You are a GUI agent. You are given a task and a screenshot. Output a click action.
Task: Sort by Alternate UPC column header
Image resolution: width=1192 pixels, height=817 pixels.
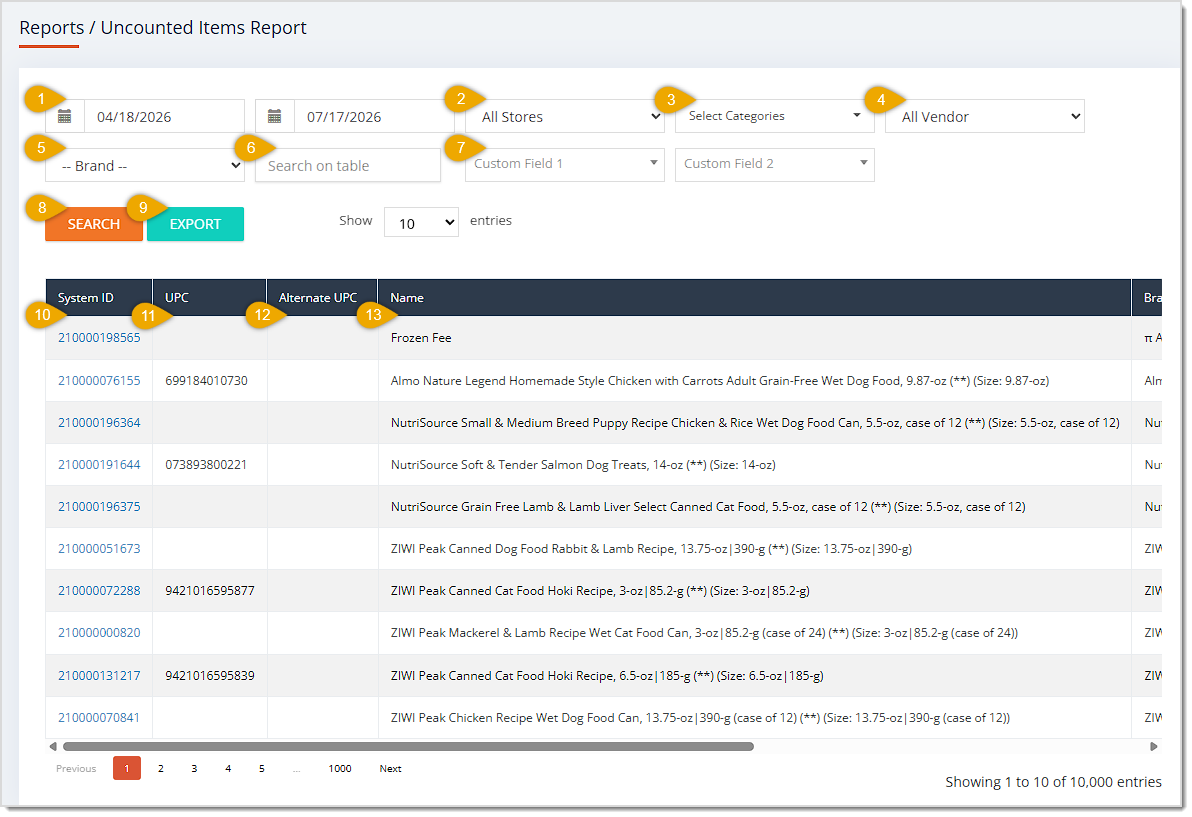pos(322,297)
